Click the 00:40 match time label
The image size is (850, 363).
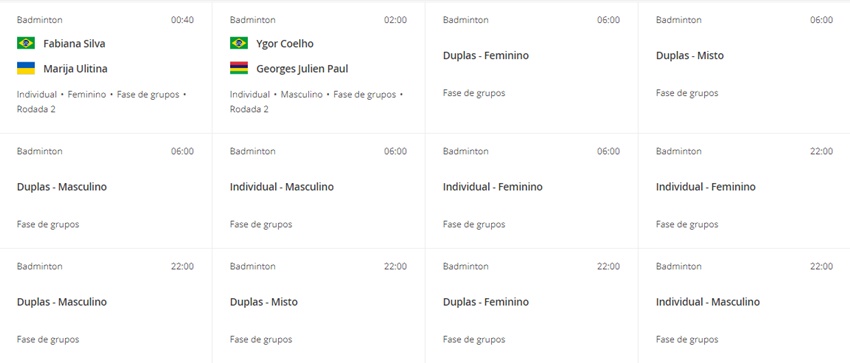coord(182,20)
